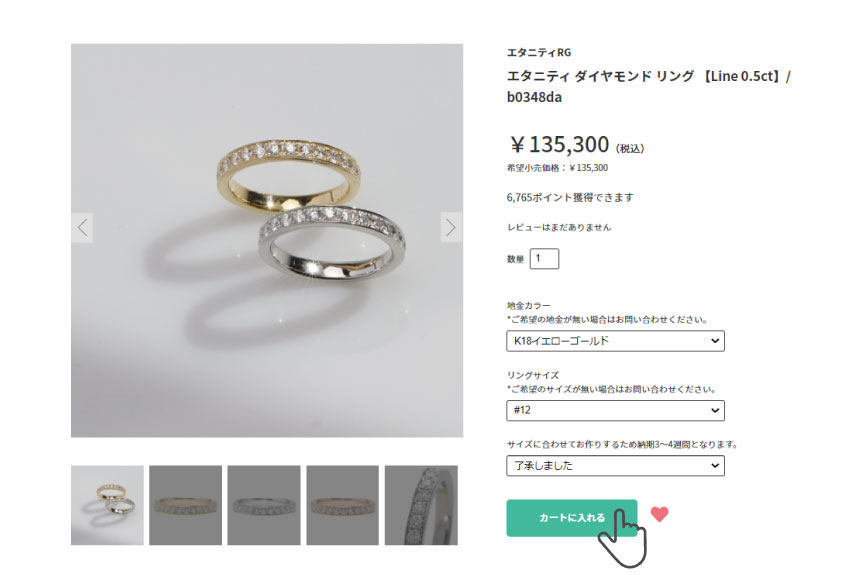The image size is (851, 575).
Task: Select the first thumbnail with two rings
Action: [x=107, y=505]
